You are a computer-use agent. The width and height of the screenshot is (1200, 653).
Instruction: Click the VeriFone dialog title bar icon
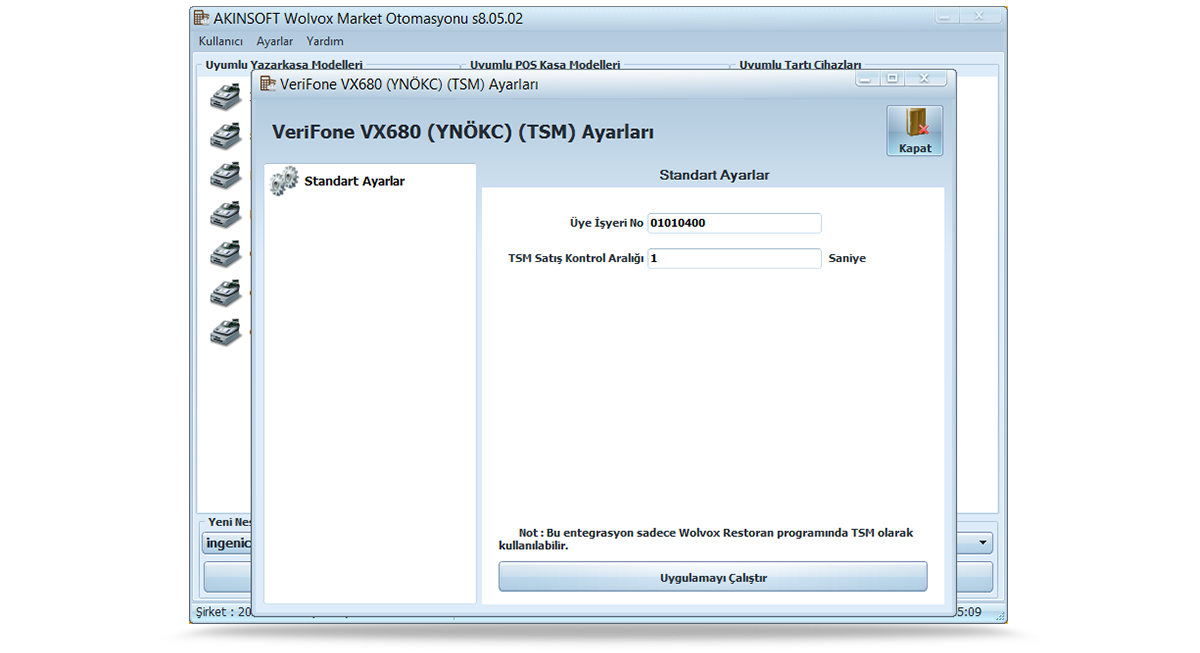click(268, 84)
